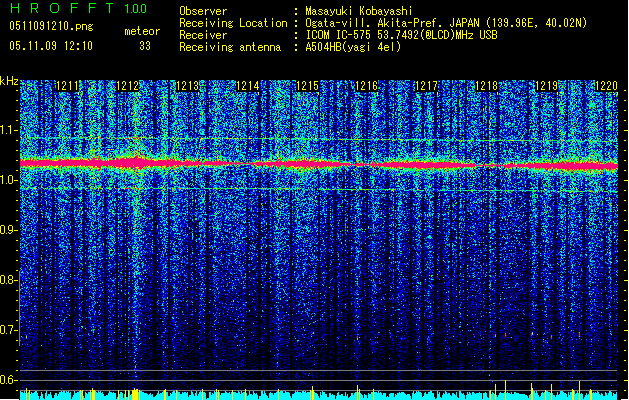This screenshot has width=629, height=400.
Task: Click the 0.9 kHz axis label
Action: 8,230
